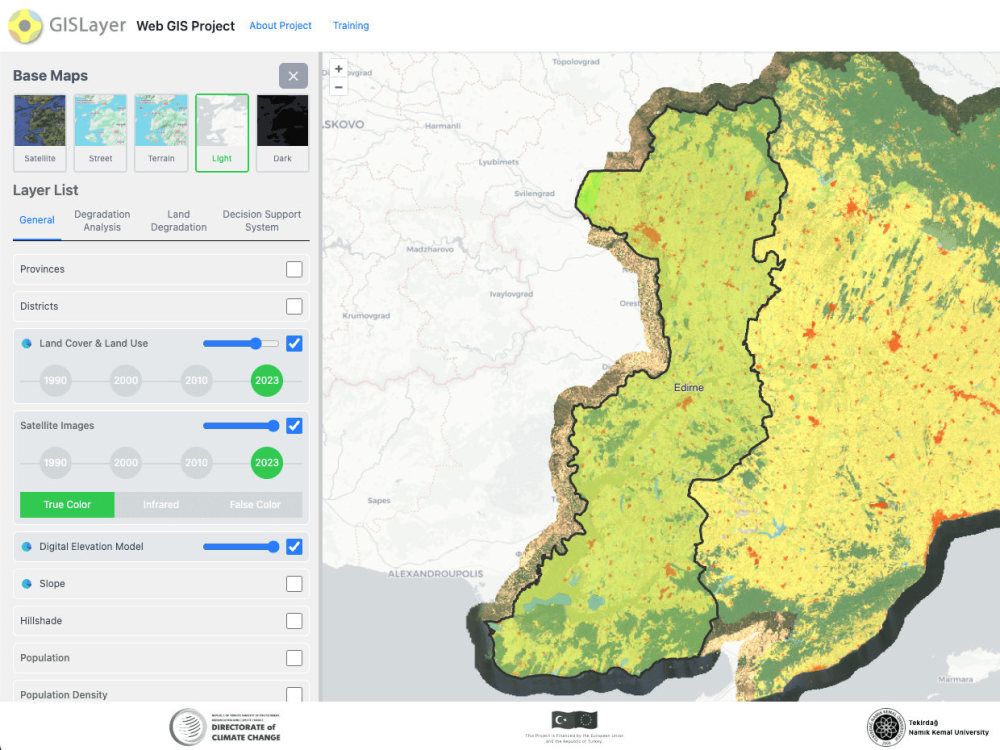Open the Decision Support System tab
This screenshot has width=1000, height=750.
(261, 221)
